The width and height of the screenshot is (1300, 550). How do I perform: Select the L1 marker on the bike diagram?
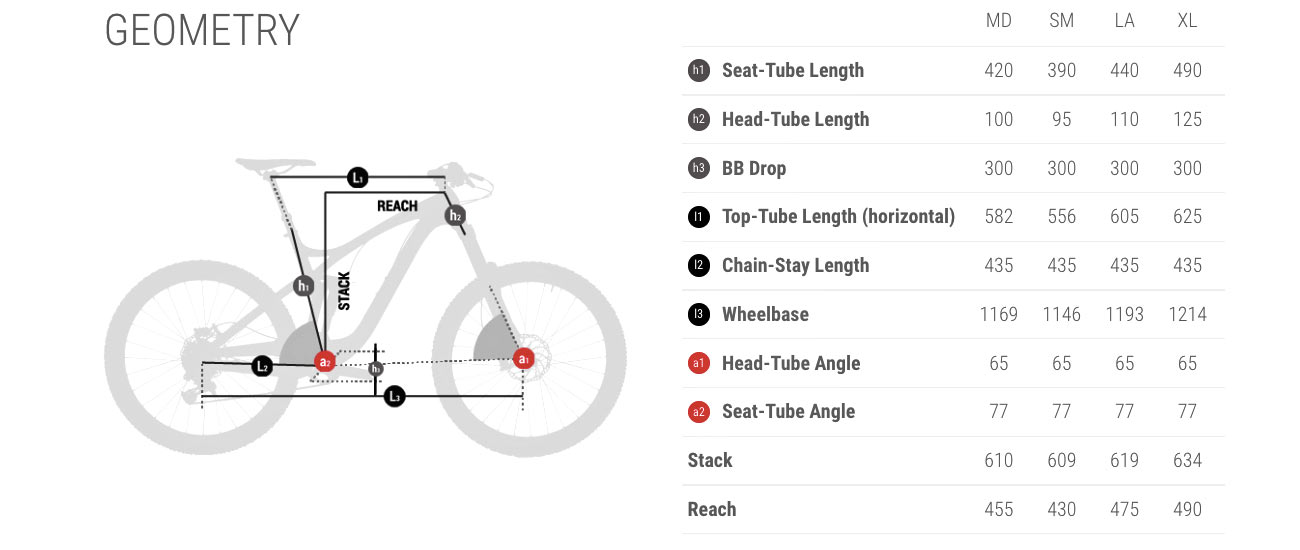click(358, 178)
